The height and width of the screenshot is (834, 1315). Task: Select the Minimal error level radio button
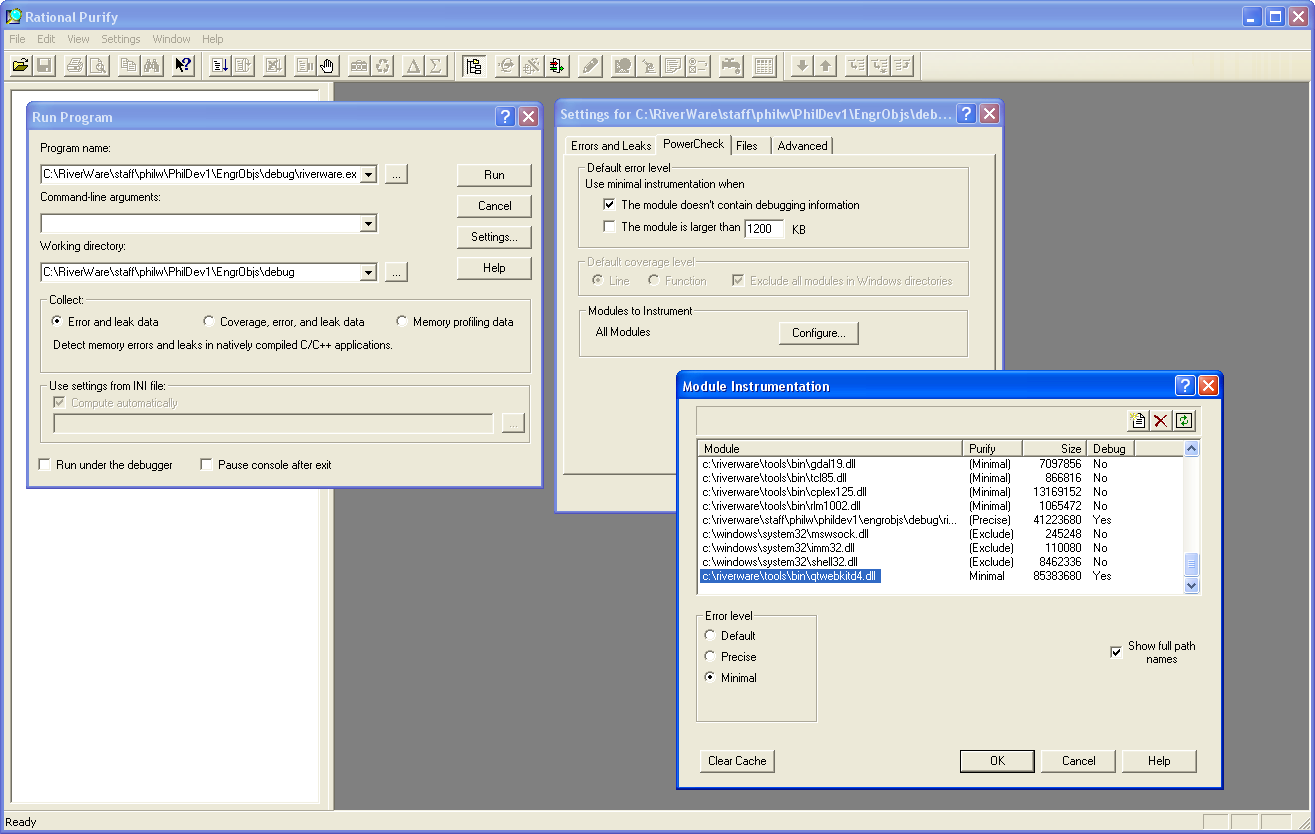point(711,678)
